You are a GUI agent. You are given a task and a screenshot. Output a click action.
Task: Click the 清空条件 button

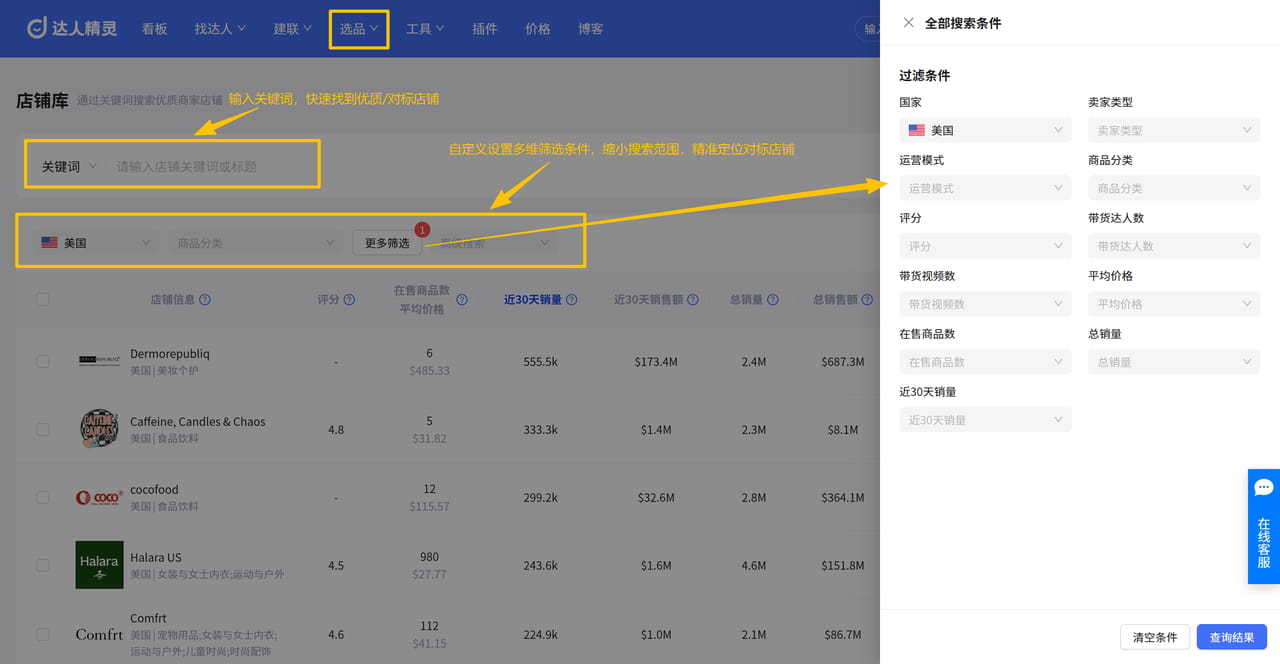tap(1154, 637)
